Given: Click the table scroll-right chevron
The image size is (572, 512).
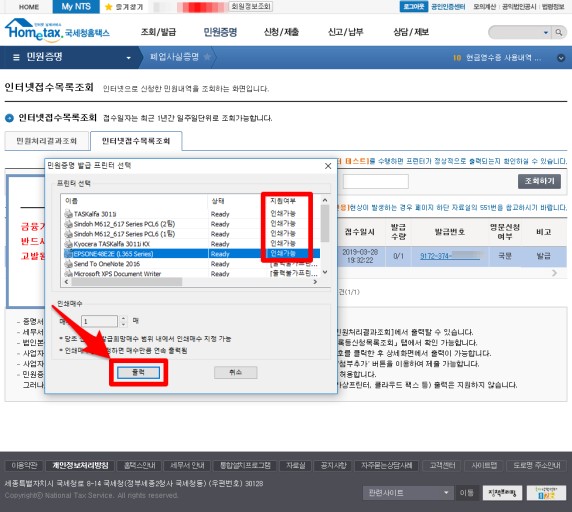Looking at the screenshot, I should (x=554, y=273).
